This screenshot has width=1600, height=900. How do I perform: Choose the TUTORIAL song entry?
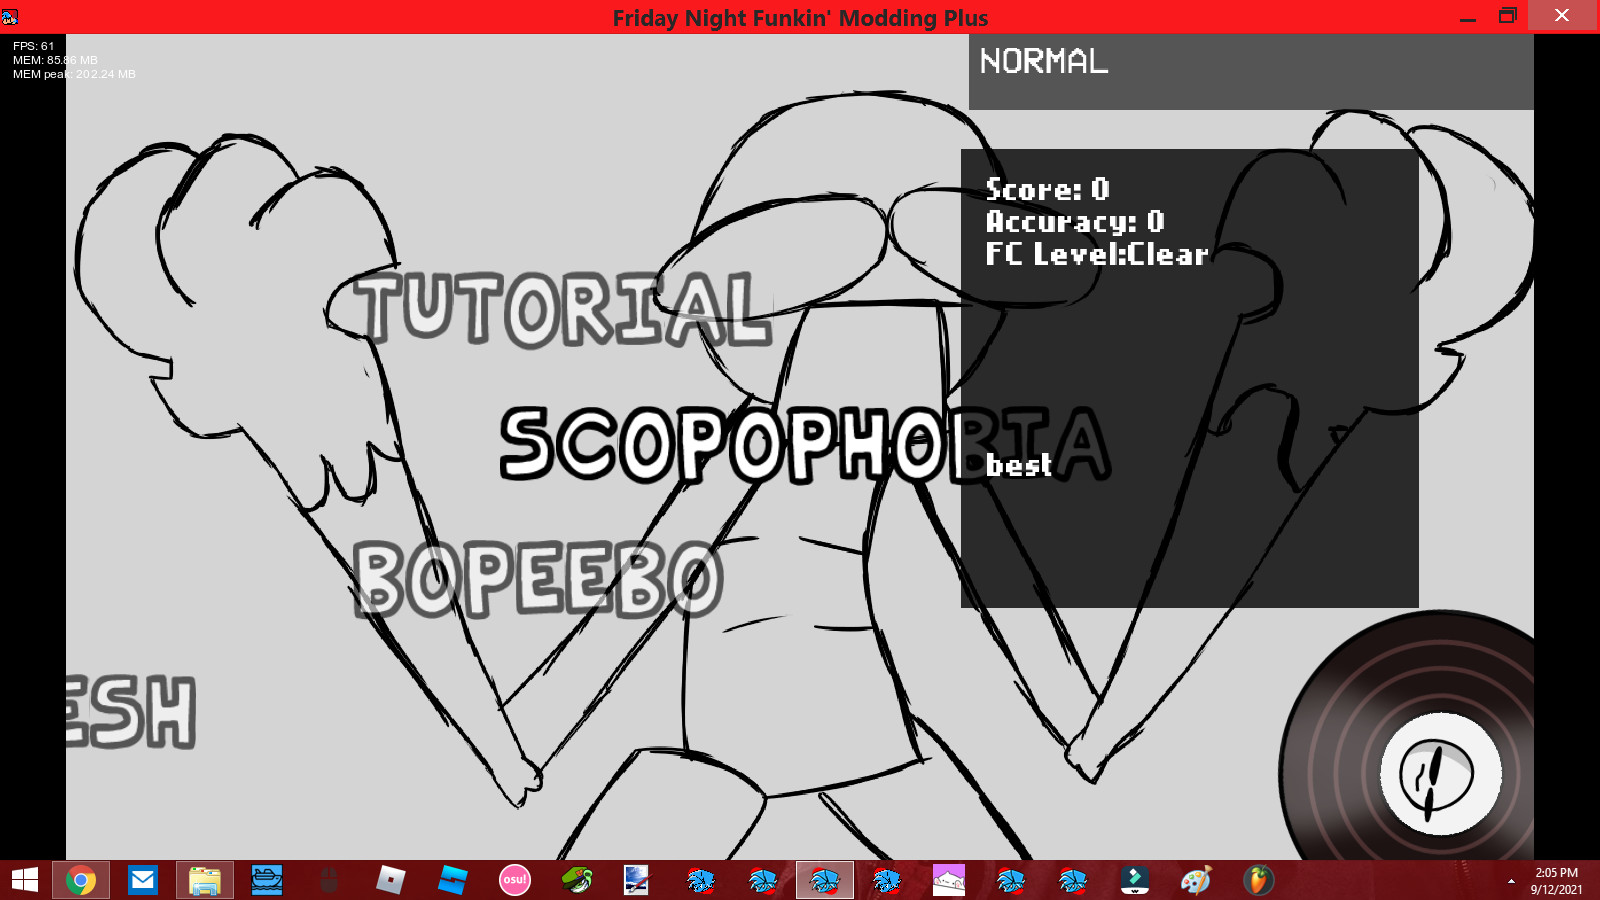(x=564, y=309)
